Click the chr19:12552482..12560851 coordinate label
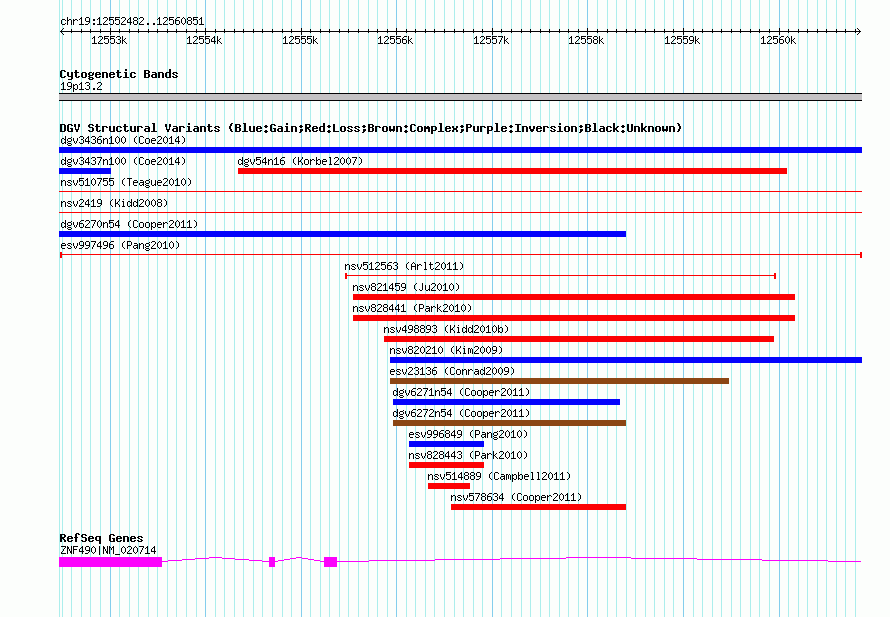The image size is (890, 617). coord(132,22)
